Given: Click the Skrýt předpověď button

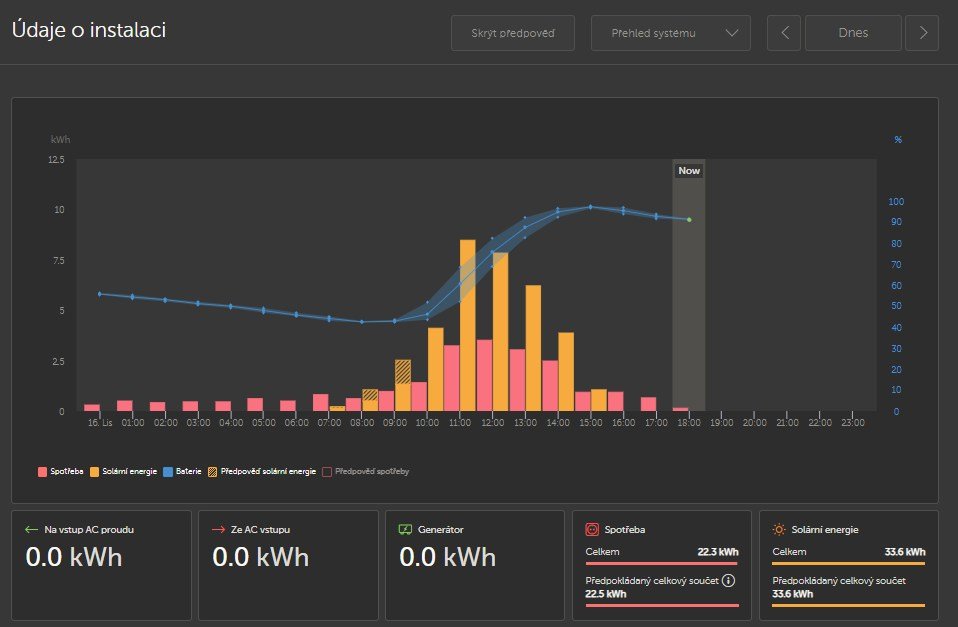Looking at the screenshot, I should coord(514,33).
